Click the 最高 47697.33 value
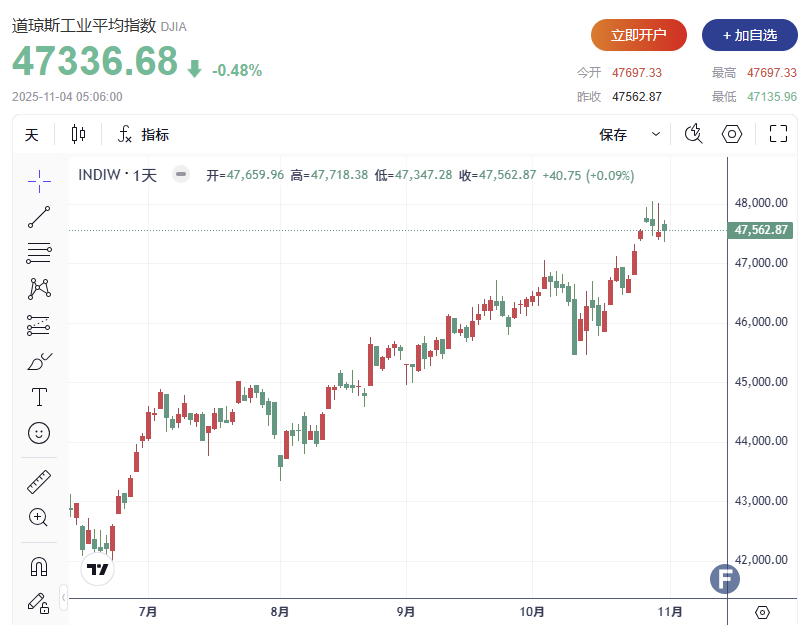 [x=772, y=73]
